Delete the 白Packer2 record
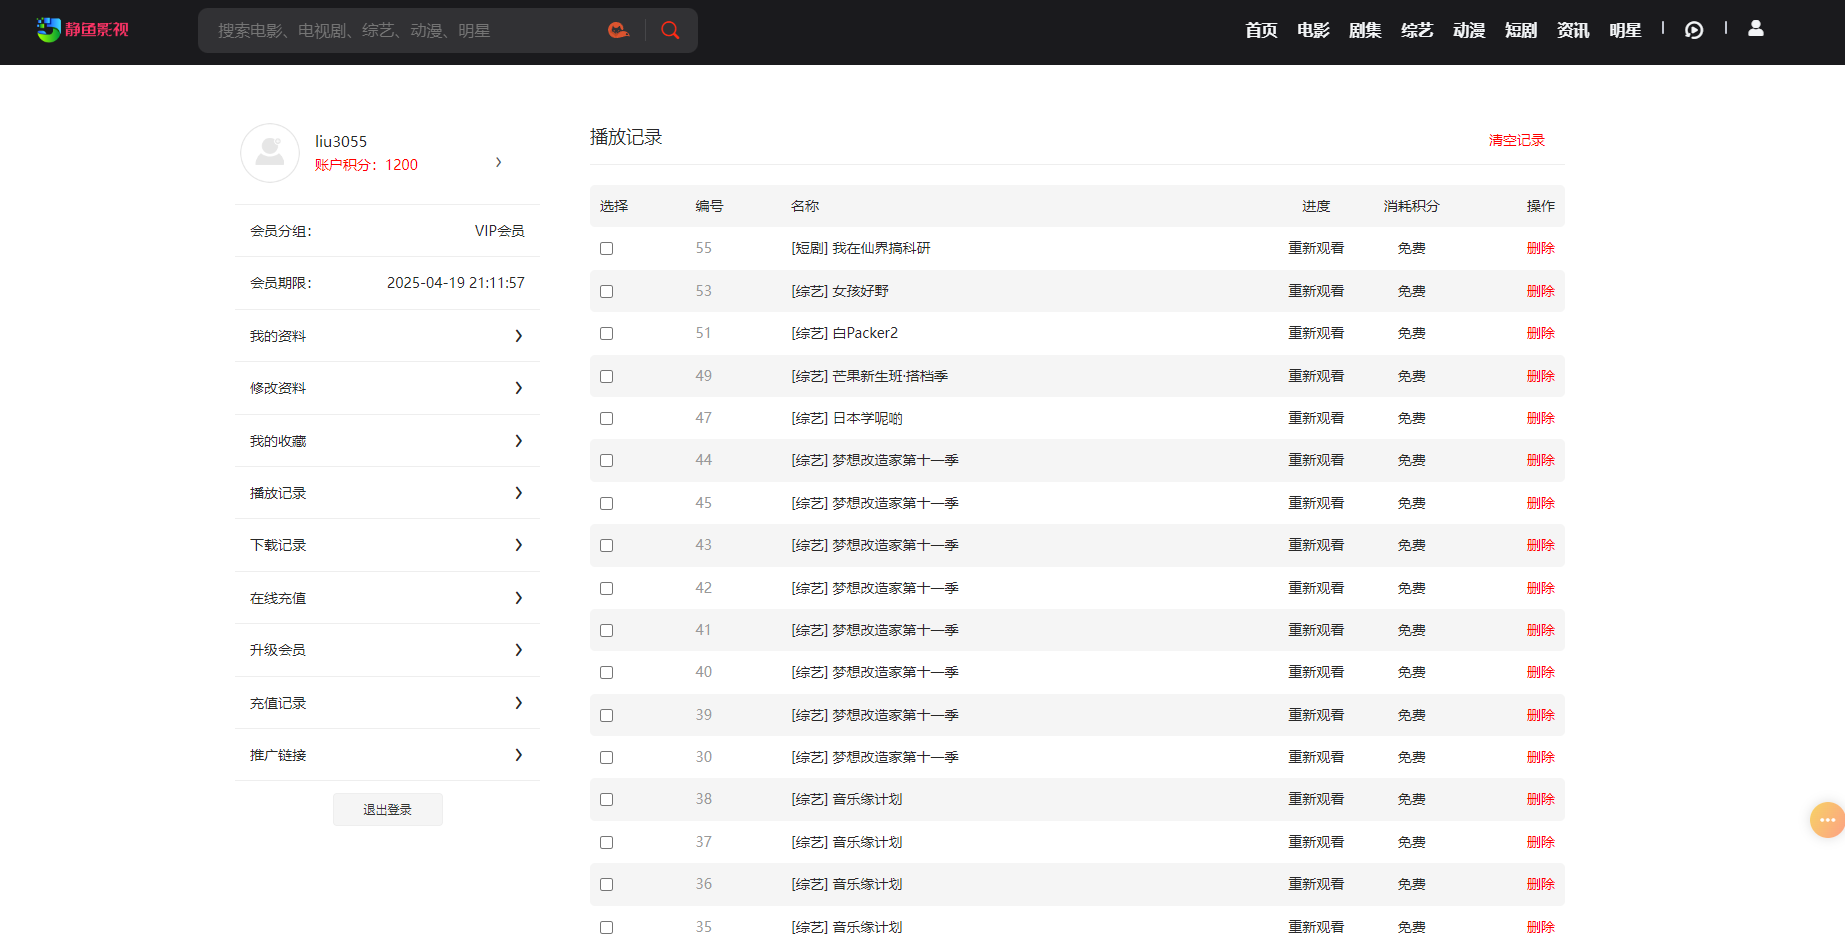The image size is (1845, 948). pyautogui.click(x=1540, y=334)
